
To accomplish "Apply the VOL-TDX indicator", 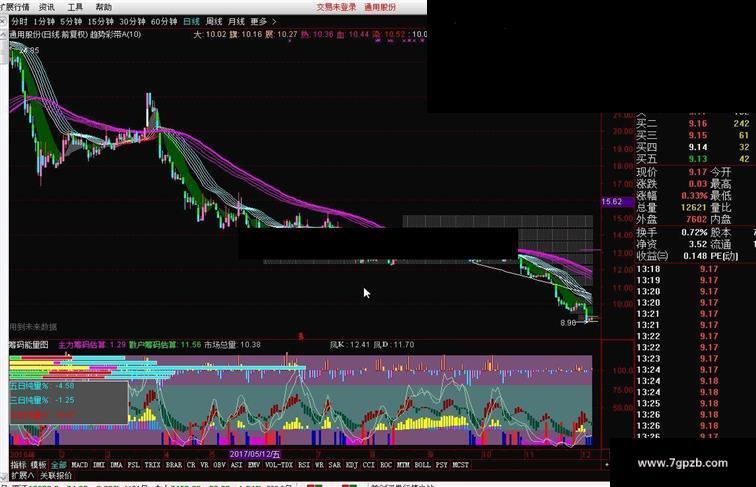I will 279,465.
